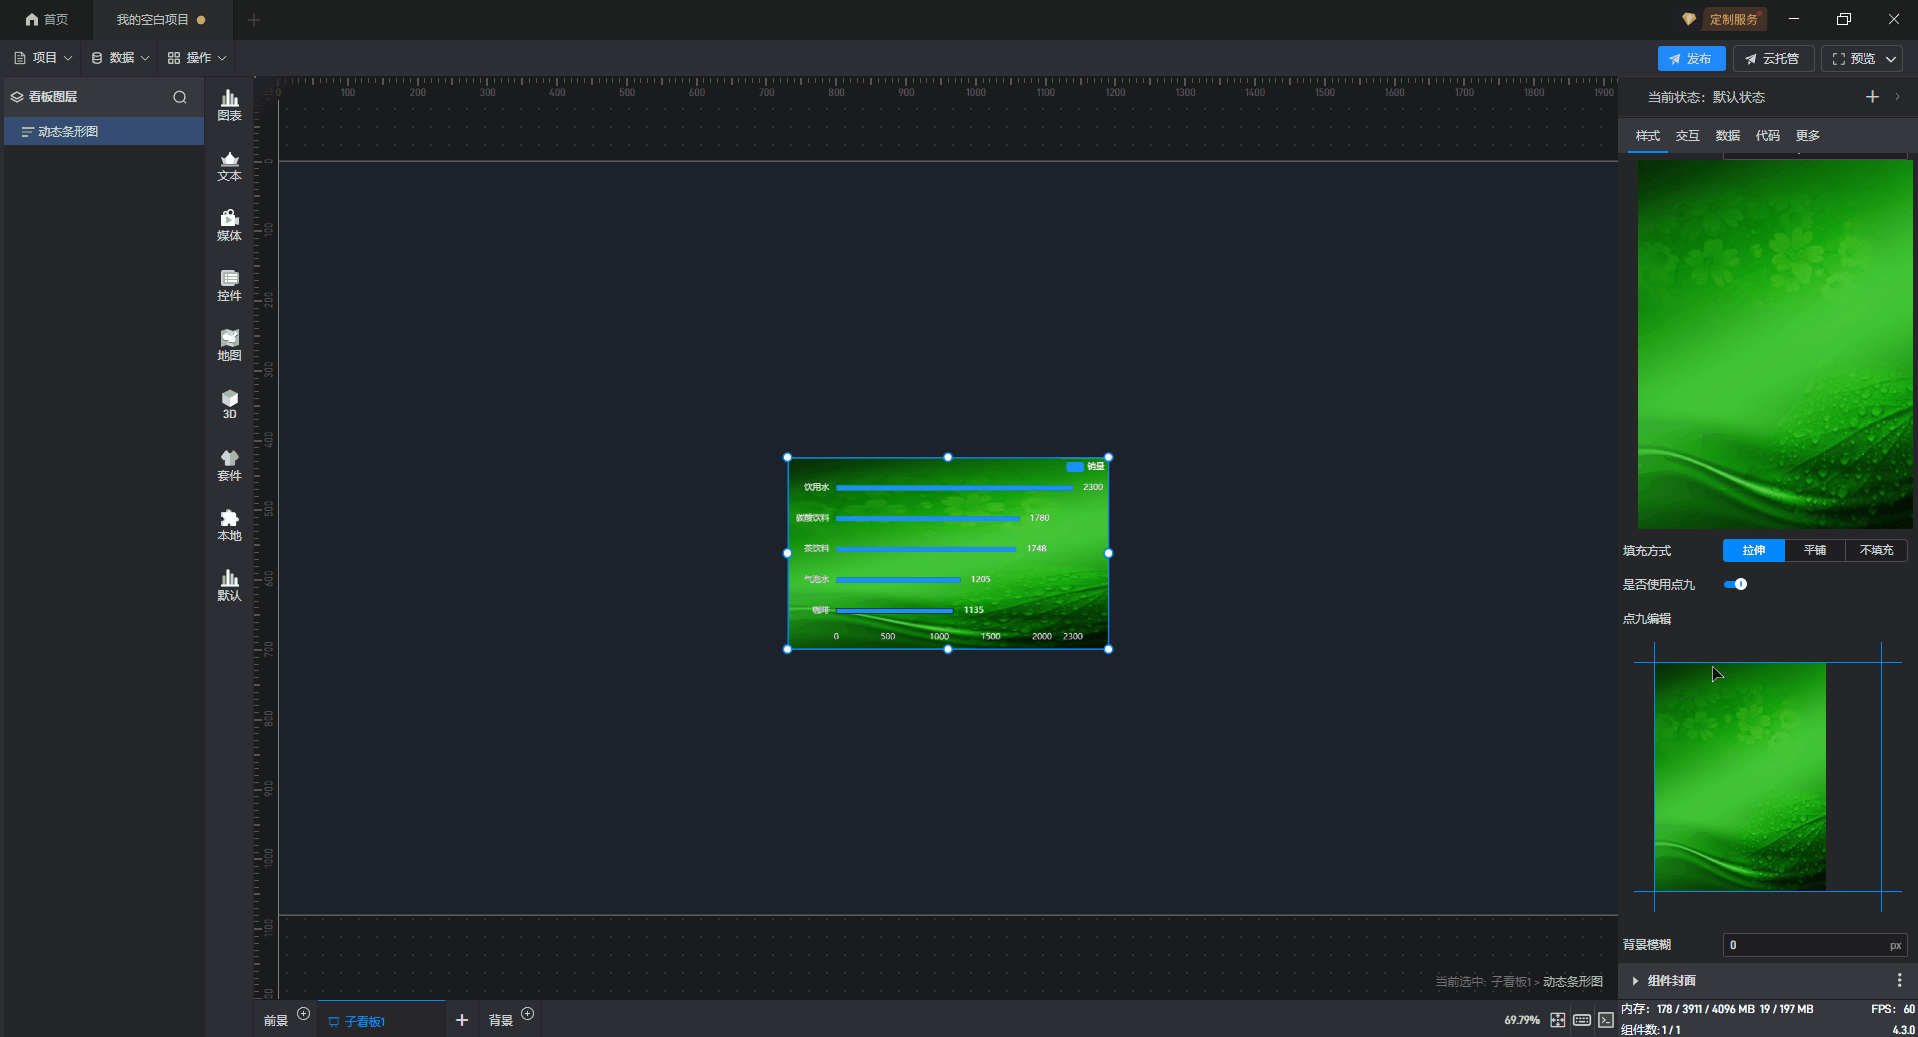The image size is (1918, 1037).
Task: Click the 发布 publish button
Action: tap(1690, 59)
